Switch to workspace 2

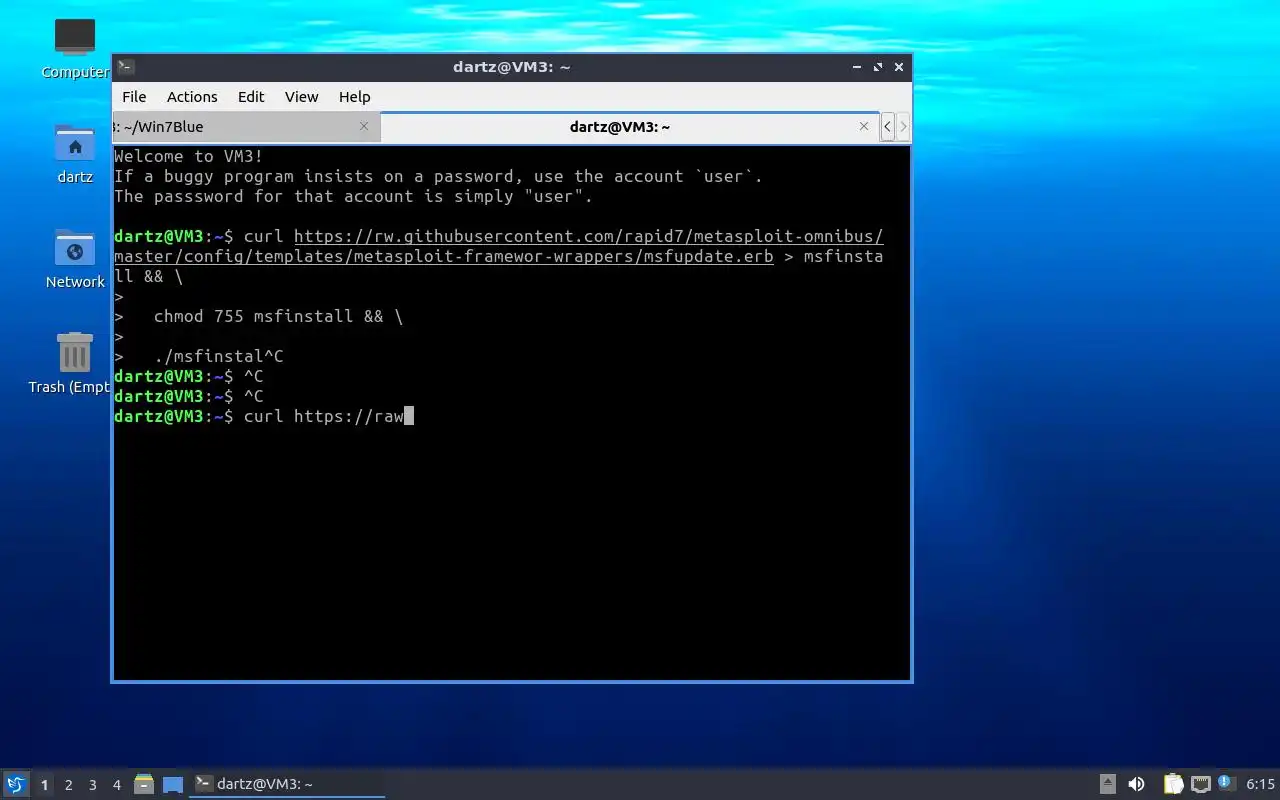coord(69,785)
